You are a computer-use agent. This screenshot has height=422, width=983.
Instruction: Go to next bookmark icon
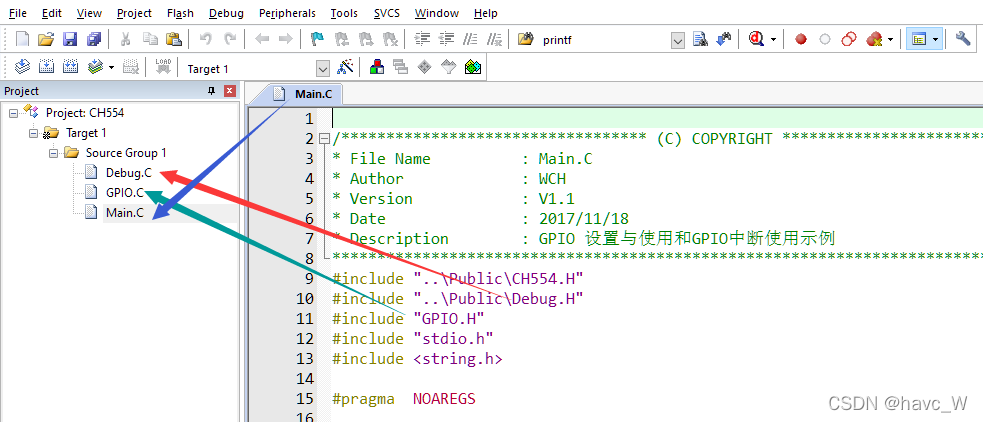pos(366,40)
